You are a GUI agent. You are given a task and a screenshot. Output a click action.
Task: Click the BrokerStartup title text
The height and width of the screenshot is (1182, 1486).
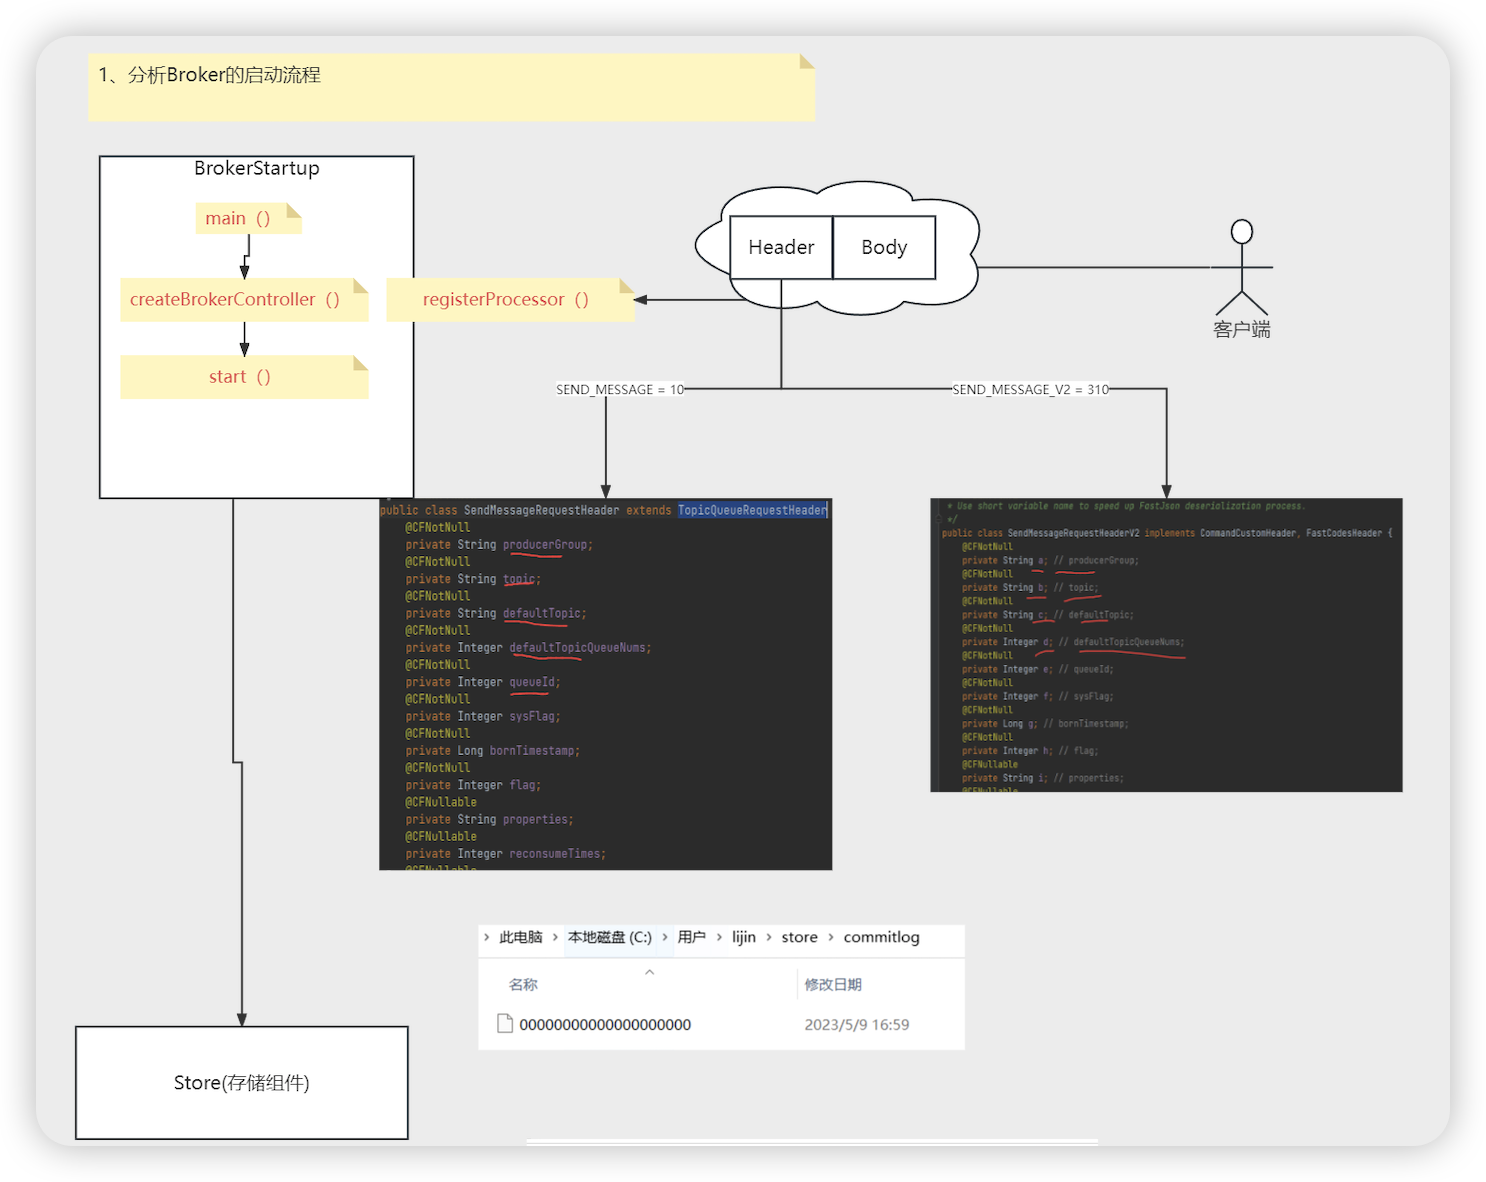coord(257,168)
